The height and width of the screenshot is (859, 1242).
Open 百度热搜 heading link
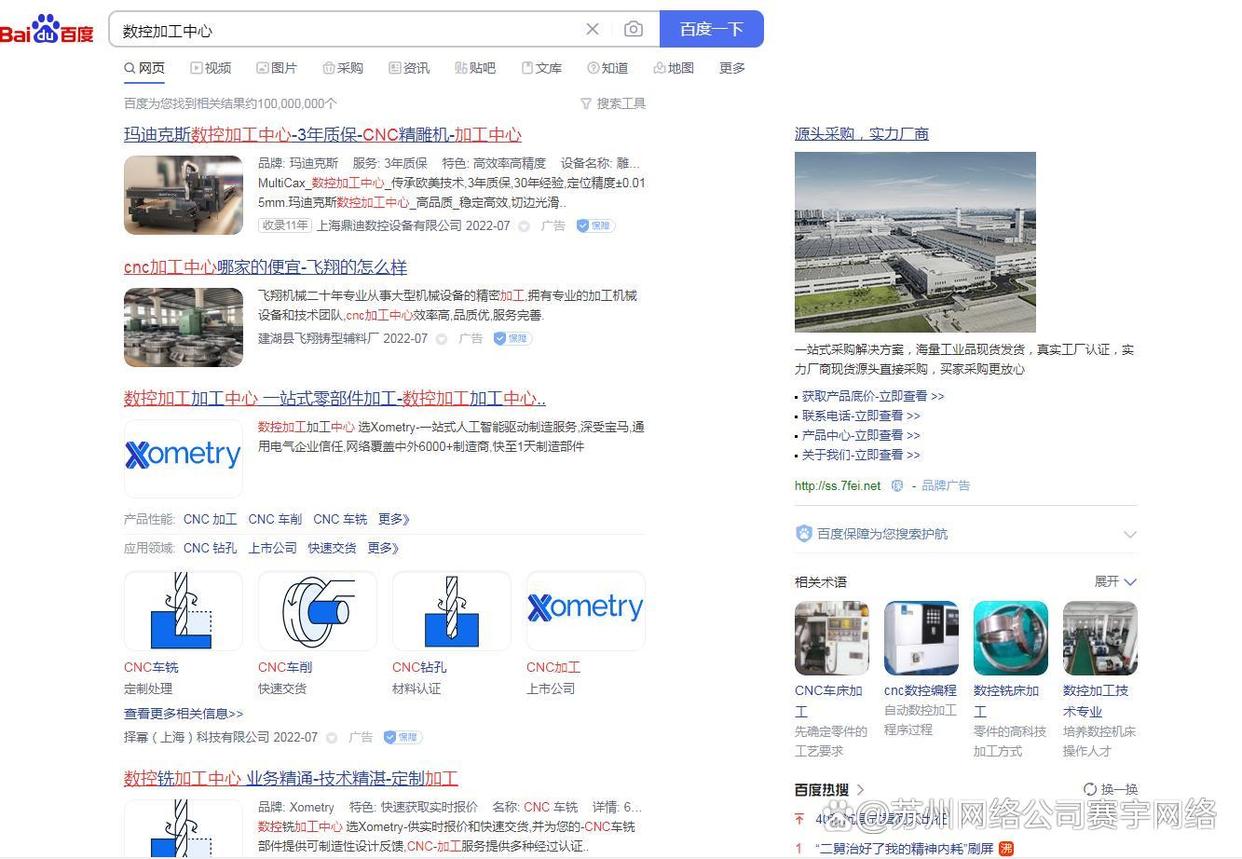point(829,789)
